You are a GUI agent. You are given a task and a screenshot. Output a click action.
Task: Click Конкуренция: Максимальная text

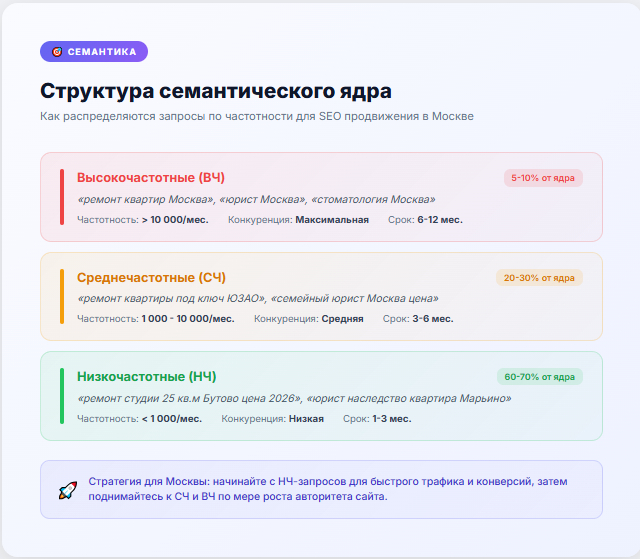point(298,220)
